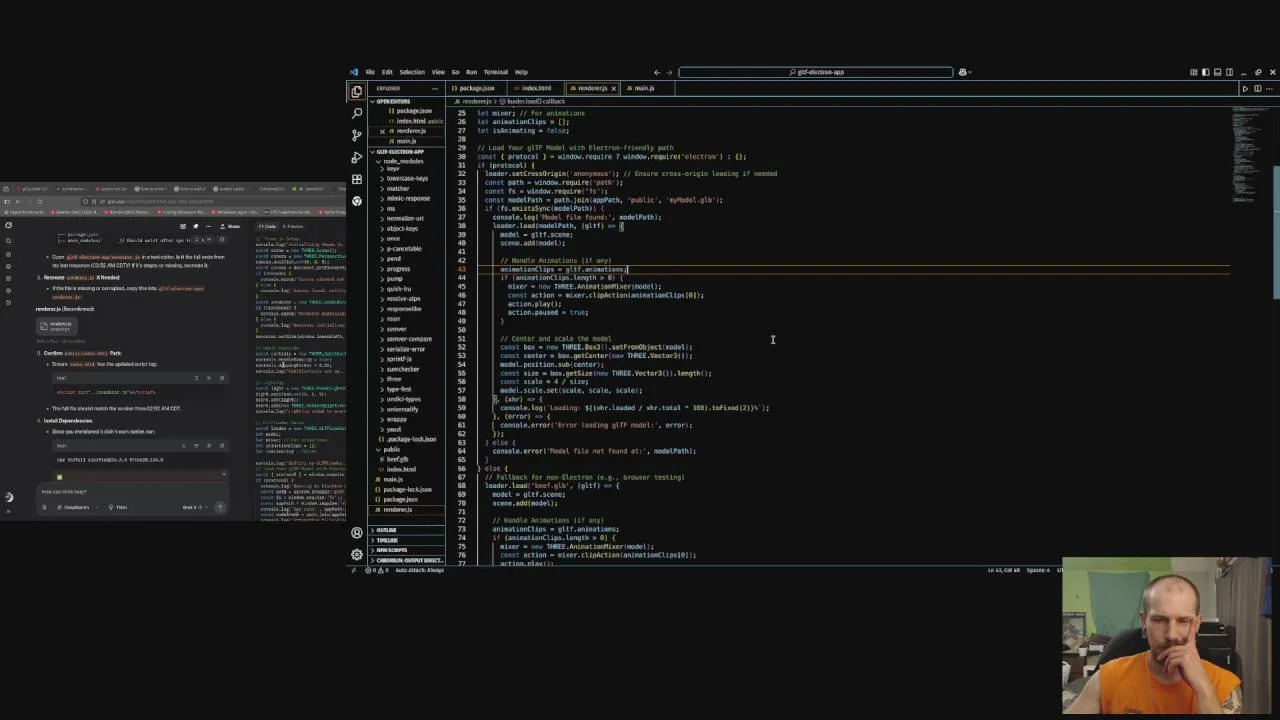Open the Edit menu

coord(387,72)
